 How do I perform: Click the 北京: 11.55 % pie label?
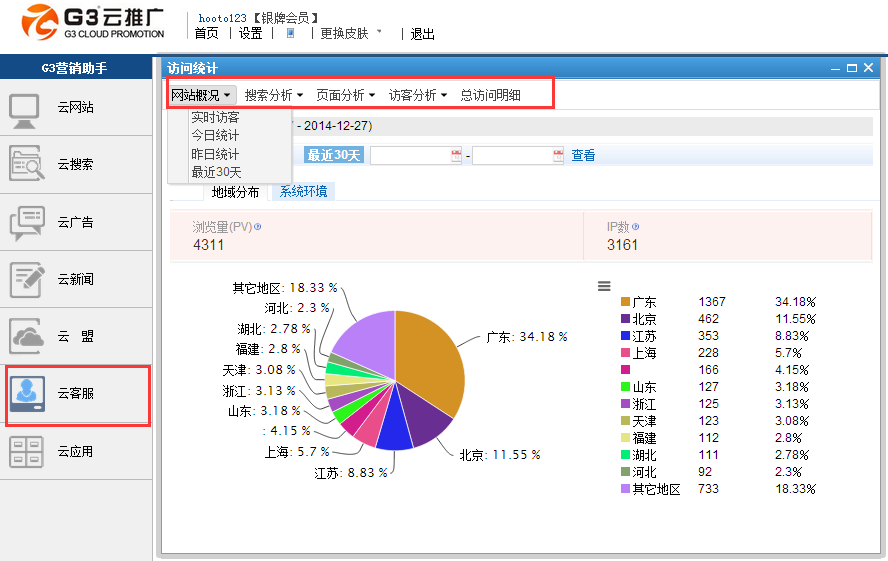click(500, 455)
